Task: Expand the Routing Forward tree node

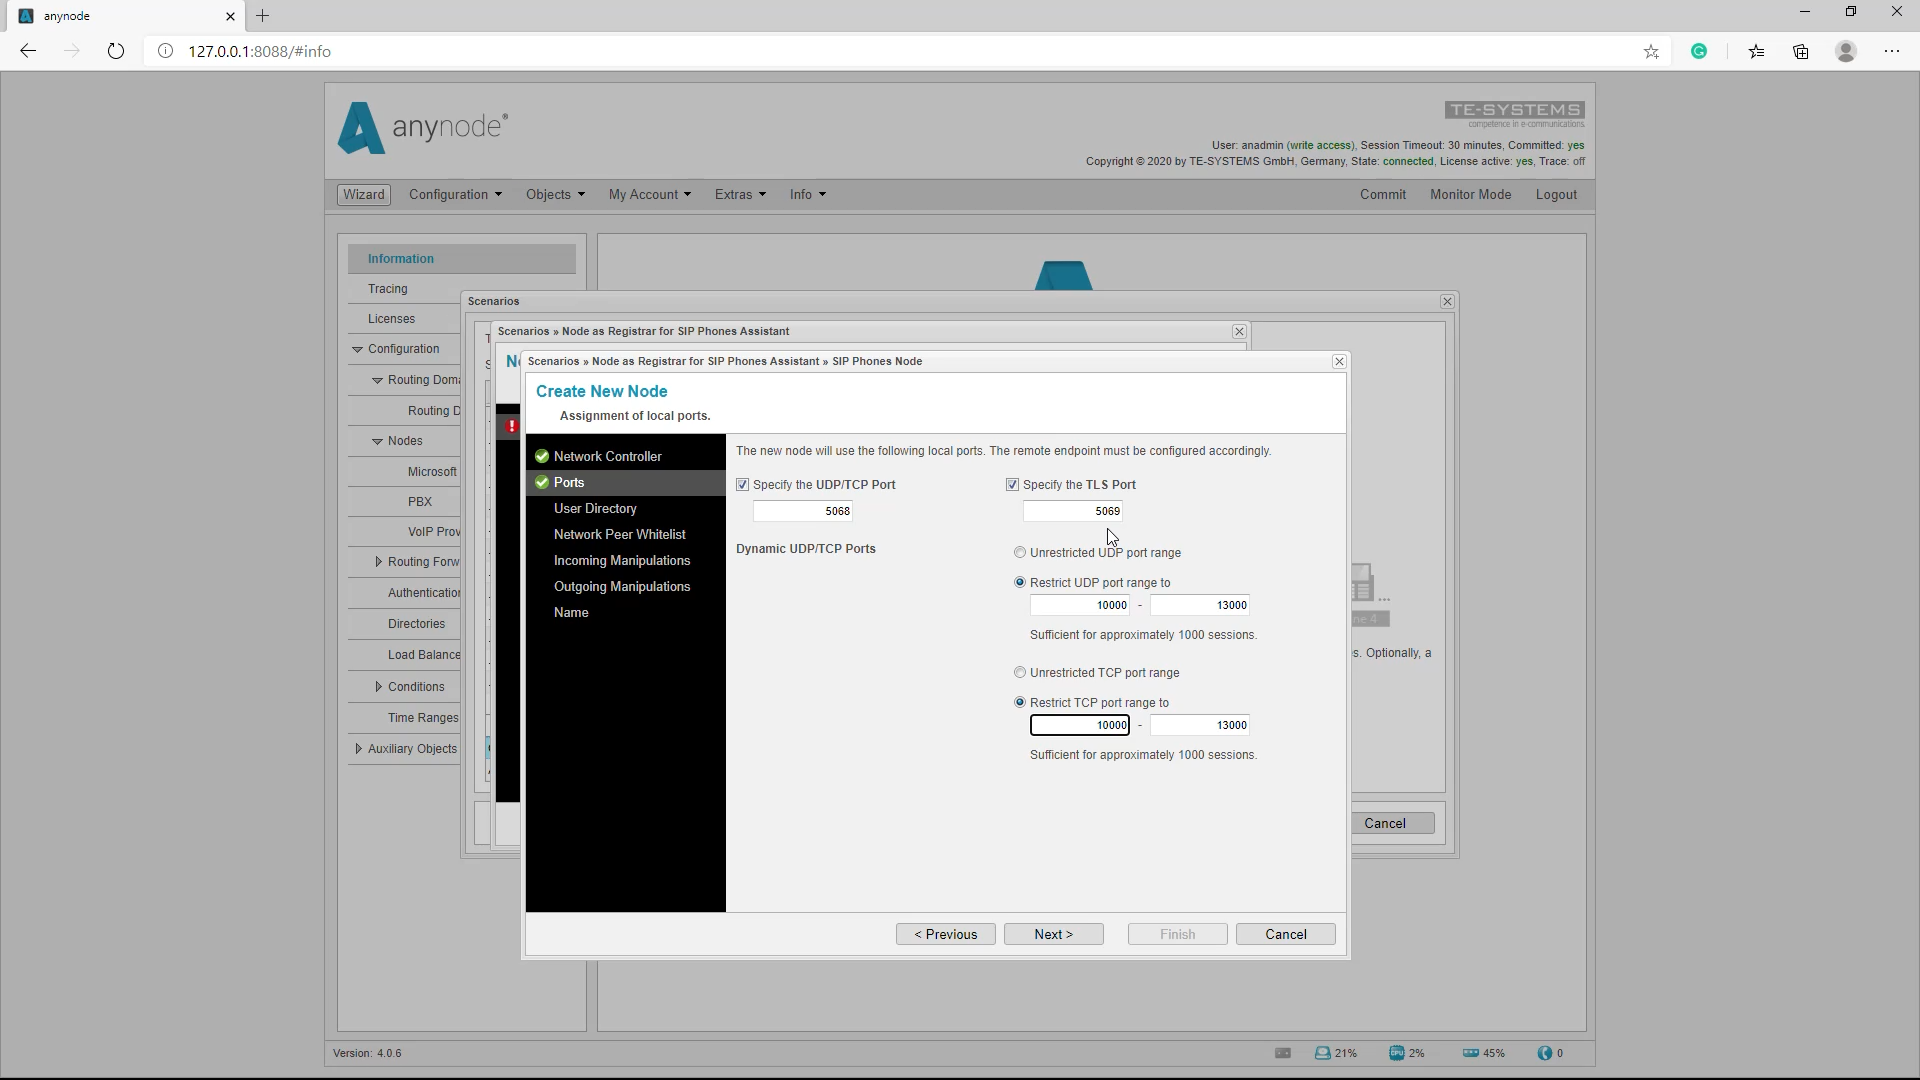Action: 378,562
